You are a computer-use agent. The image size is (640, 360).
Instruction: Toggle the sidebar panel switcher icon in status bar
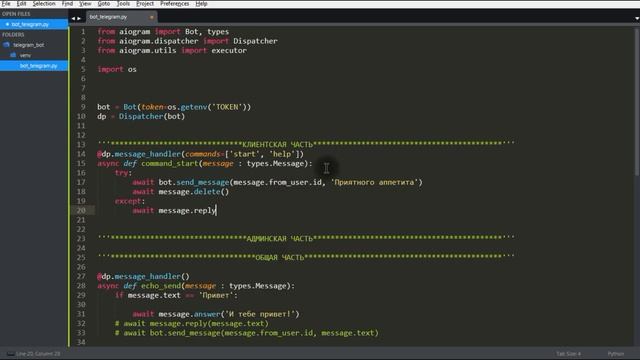click(x=10, y=353)
